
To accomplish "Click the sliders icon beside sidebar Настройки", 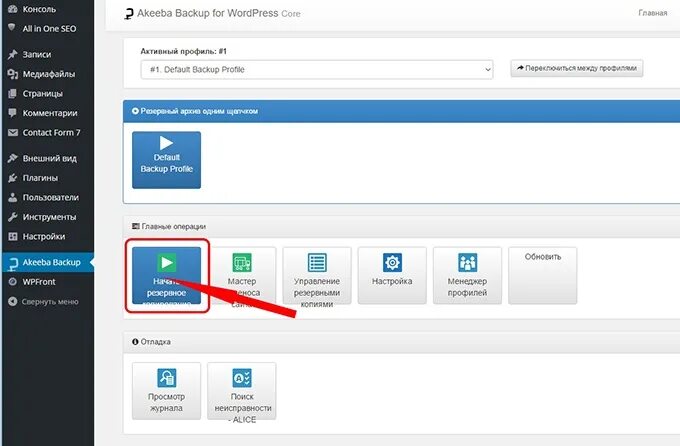I will pyautogui.click(x=13, y=236).
